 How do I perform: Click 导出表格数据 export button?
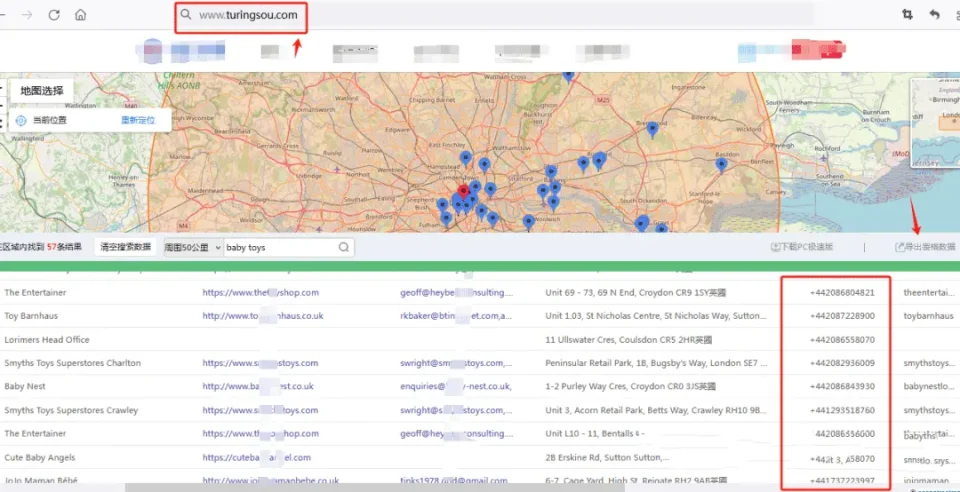925,247
